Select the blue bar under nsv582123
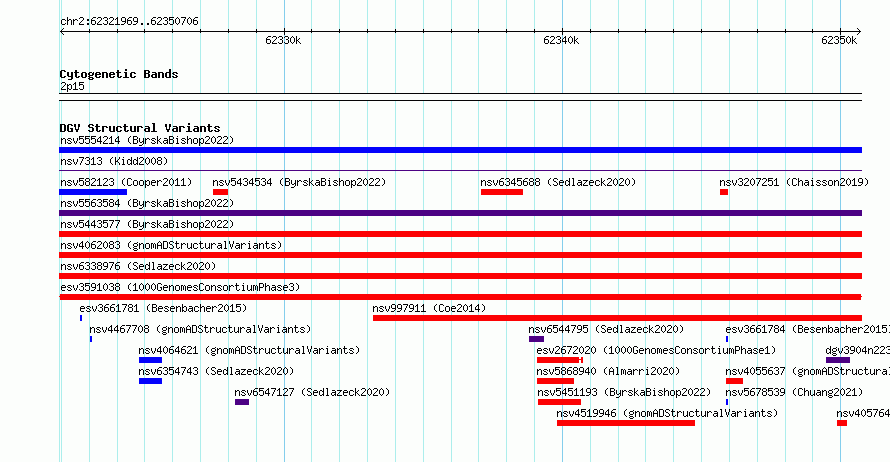The image size is (890, 462). 93,192
